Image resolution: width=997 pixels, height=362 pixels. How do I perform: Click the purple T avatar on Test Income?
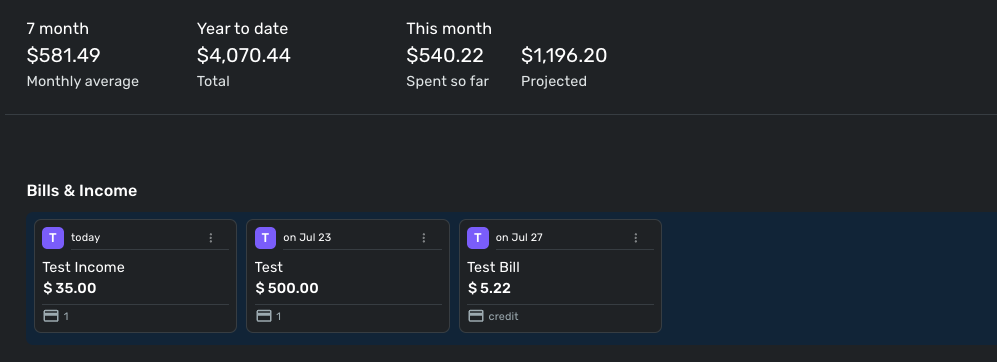[x=53, y=238]
